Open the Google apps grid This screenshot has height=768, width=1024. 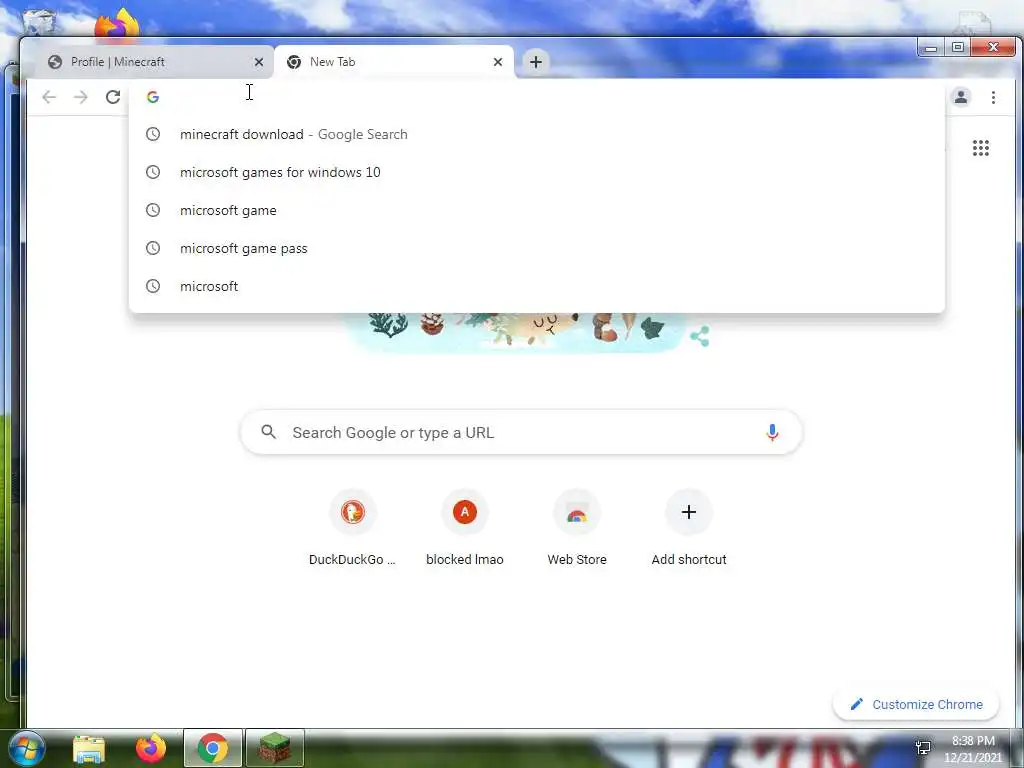tap(980, 148)
